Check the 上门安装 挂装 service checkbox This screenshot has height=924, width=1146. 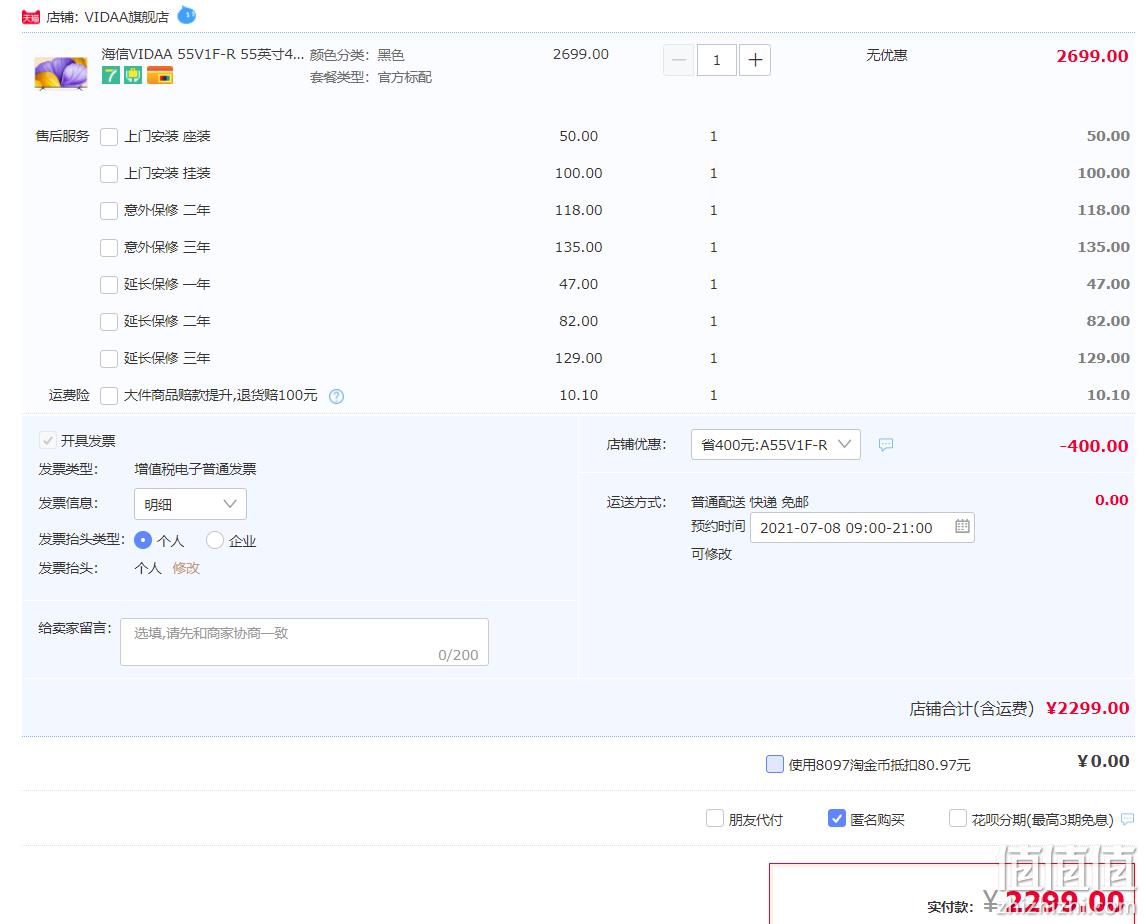pos(109,174)
